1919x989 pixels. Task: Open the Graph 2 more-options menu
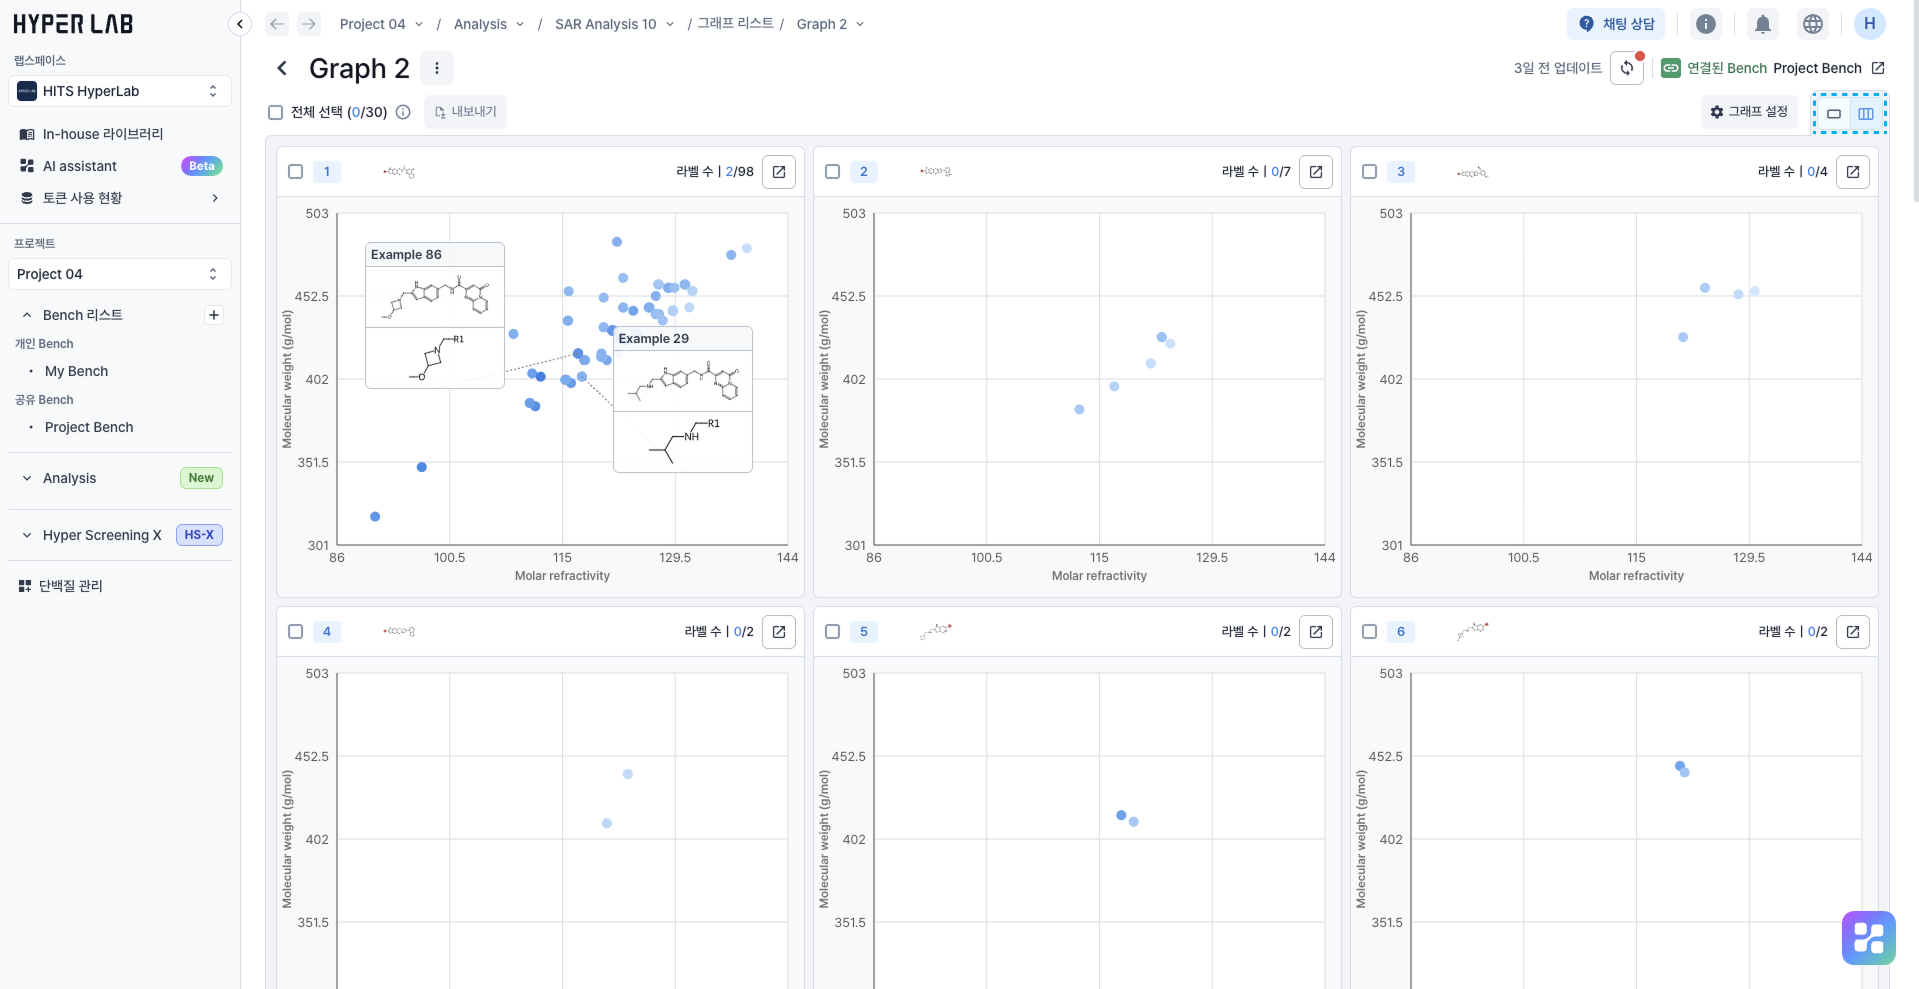pos(437,68)
